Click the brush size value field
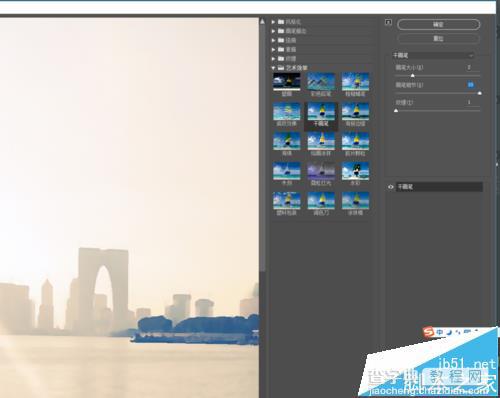The image size is (500, 398). click(x=469, y=67)
